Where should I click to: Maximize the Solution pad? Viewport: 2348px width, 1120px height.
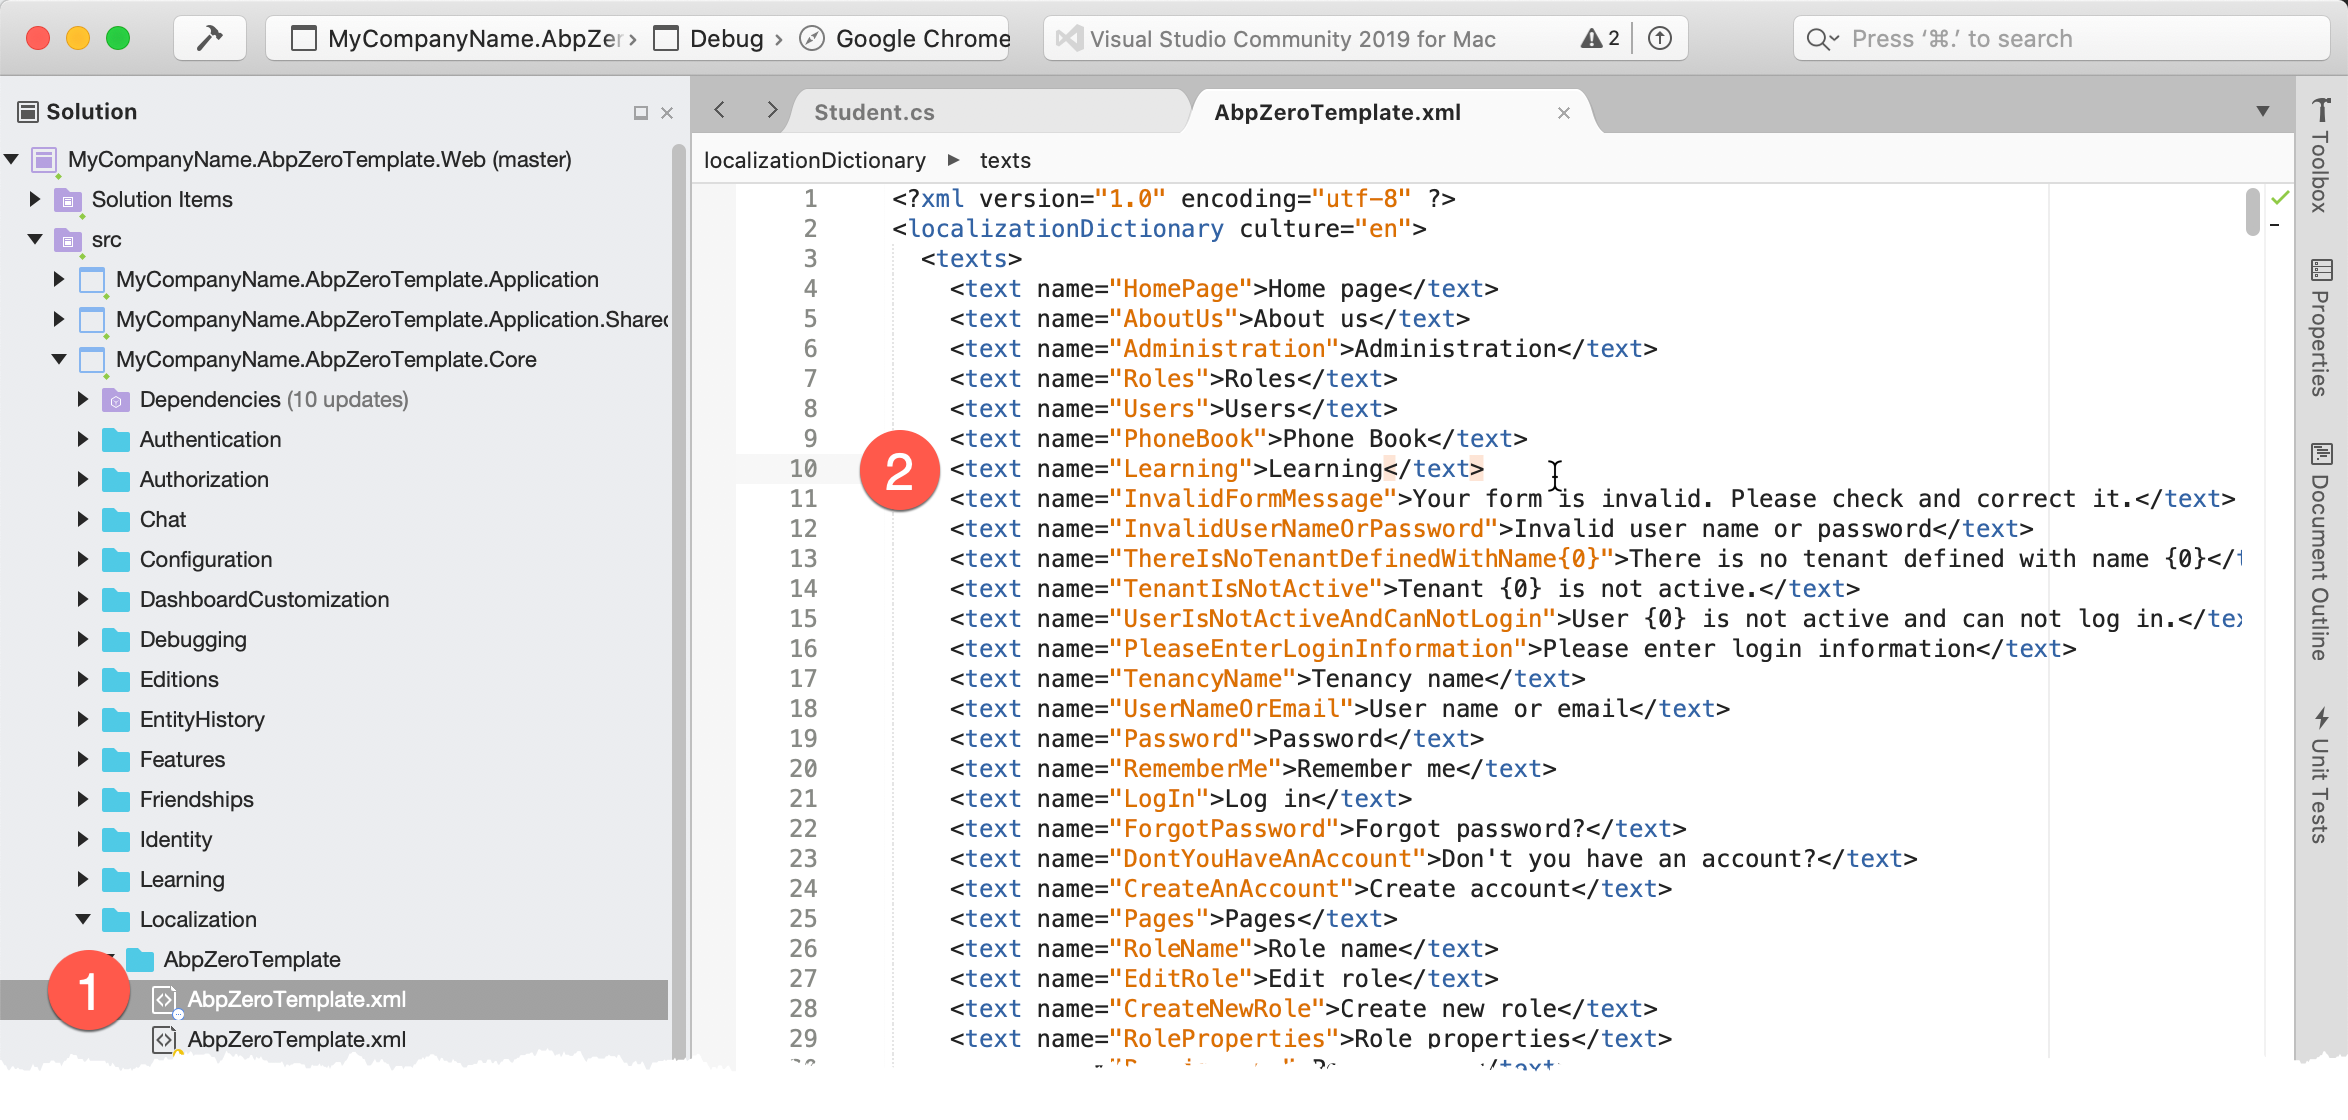pos(640,113)
